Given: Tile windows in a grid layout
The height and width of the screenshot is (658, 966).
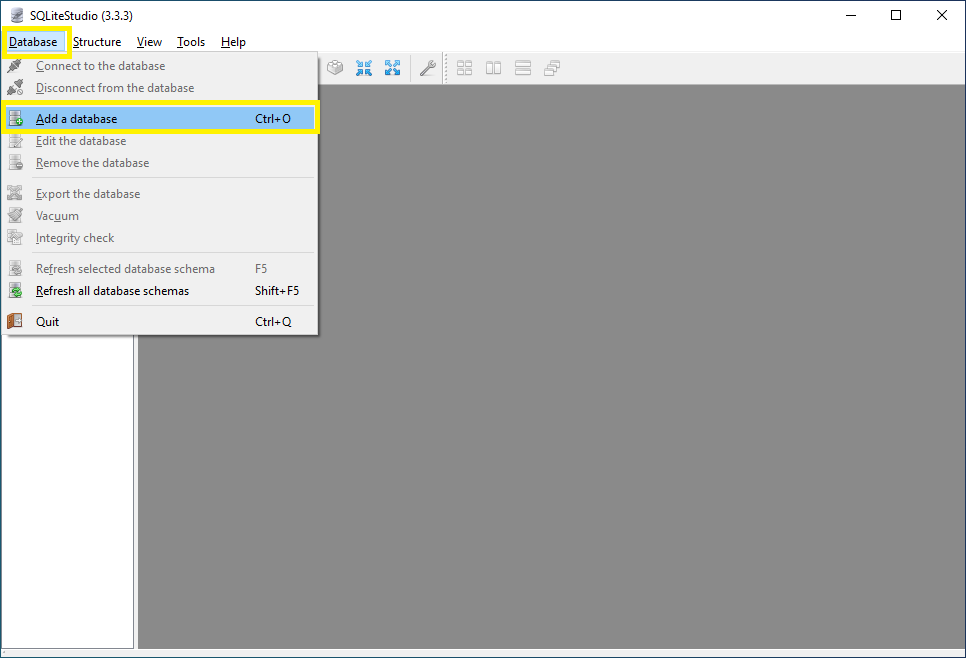Looking at the screenshot, I should [x=465, y=68].
